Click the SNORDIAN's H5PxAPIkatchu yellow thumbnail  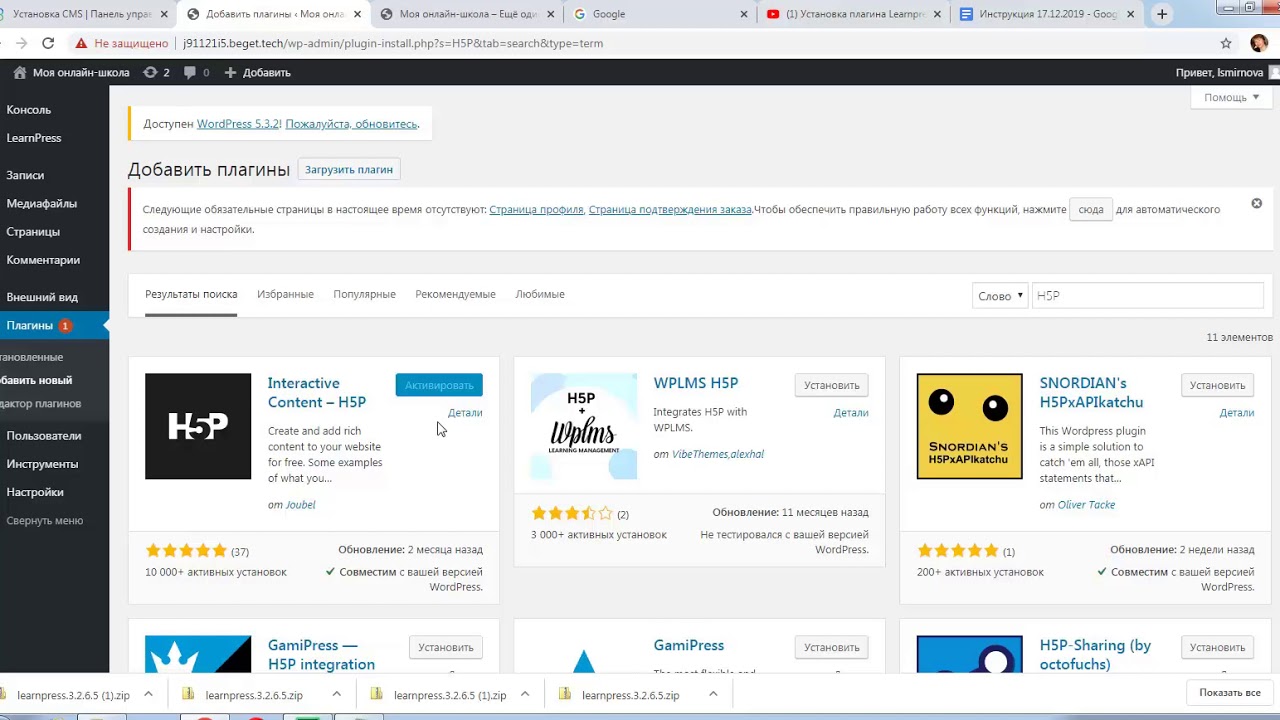970,426
